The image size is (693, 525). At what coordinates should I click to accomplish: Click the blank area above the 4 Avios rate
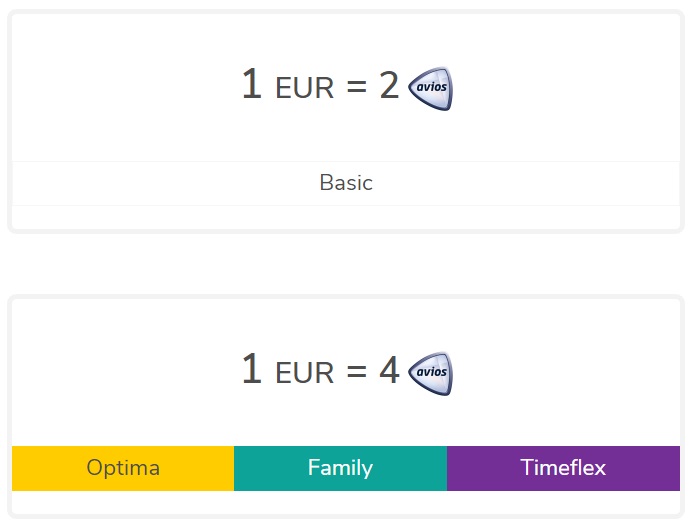point(346,320)
